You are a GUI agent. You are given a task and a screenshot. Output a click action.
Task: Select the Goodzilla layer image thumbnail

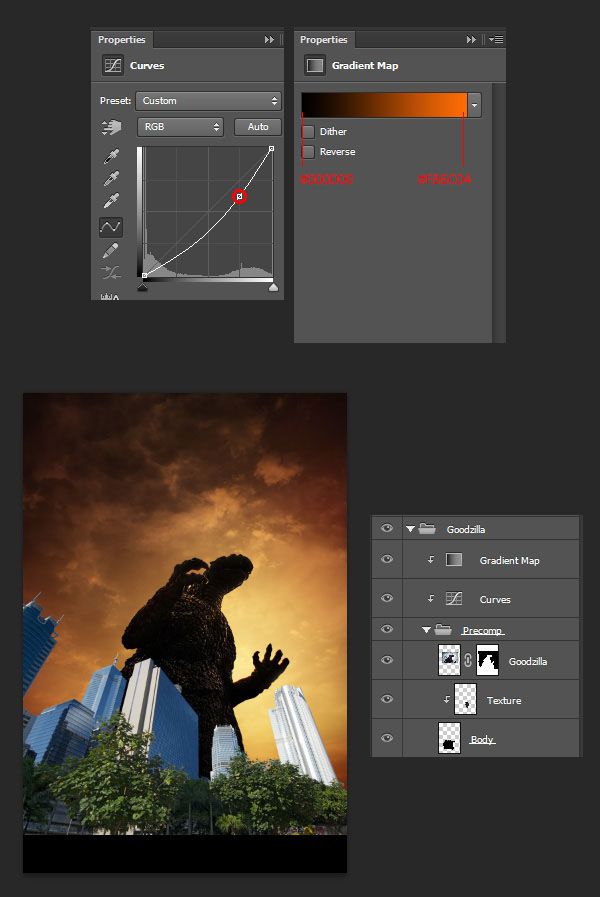tap(449, 660)
